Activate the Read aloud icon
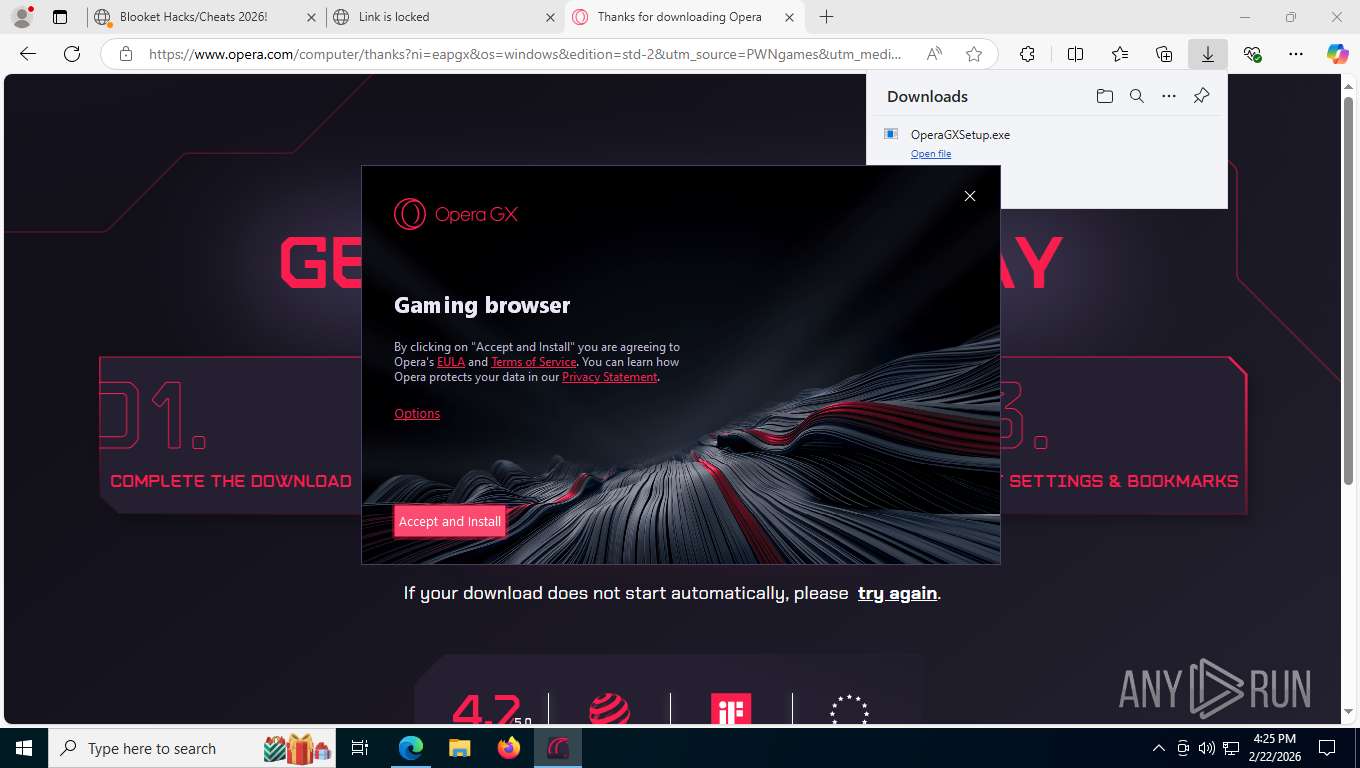 (934, 54)
